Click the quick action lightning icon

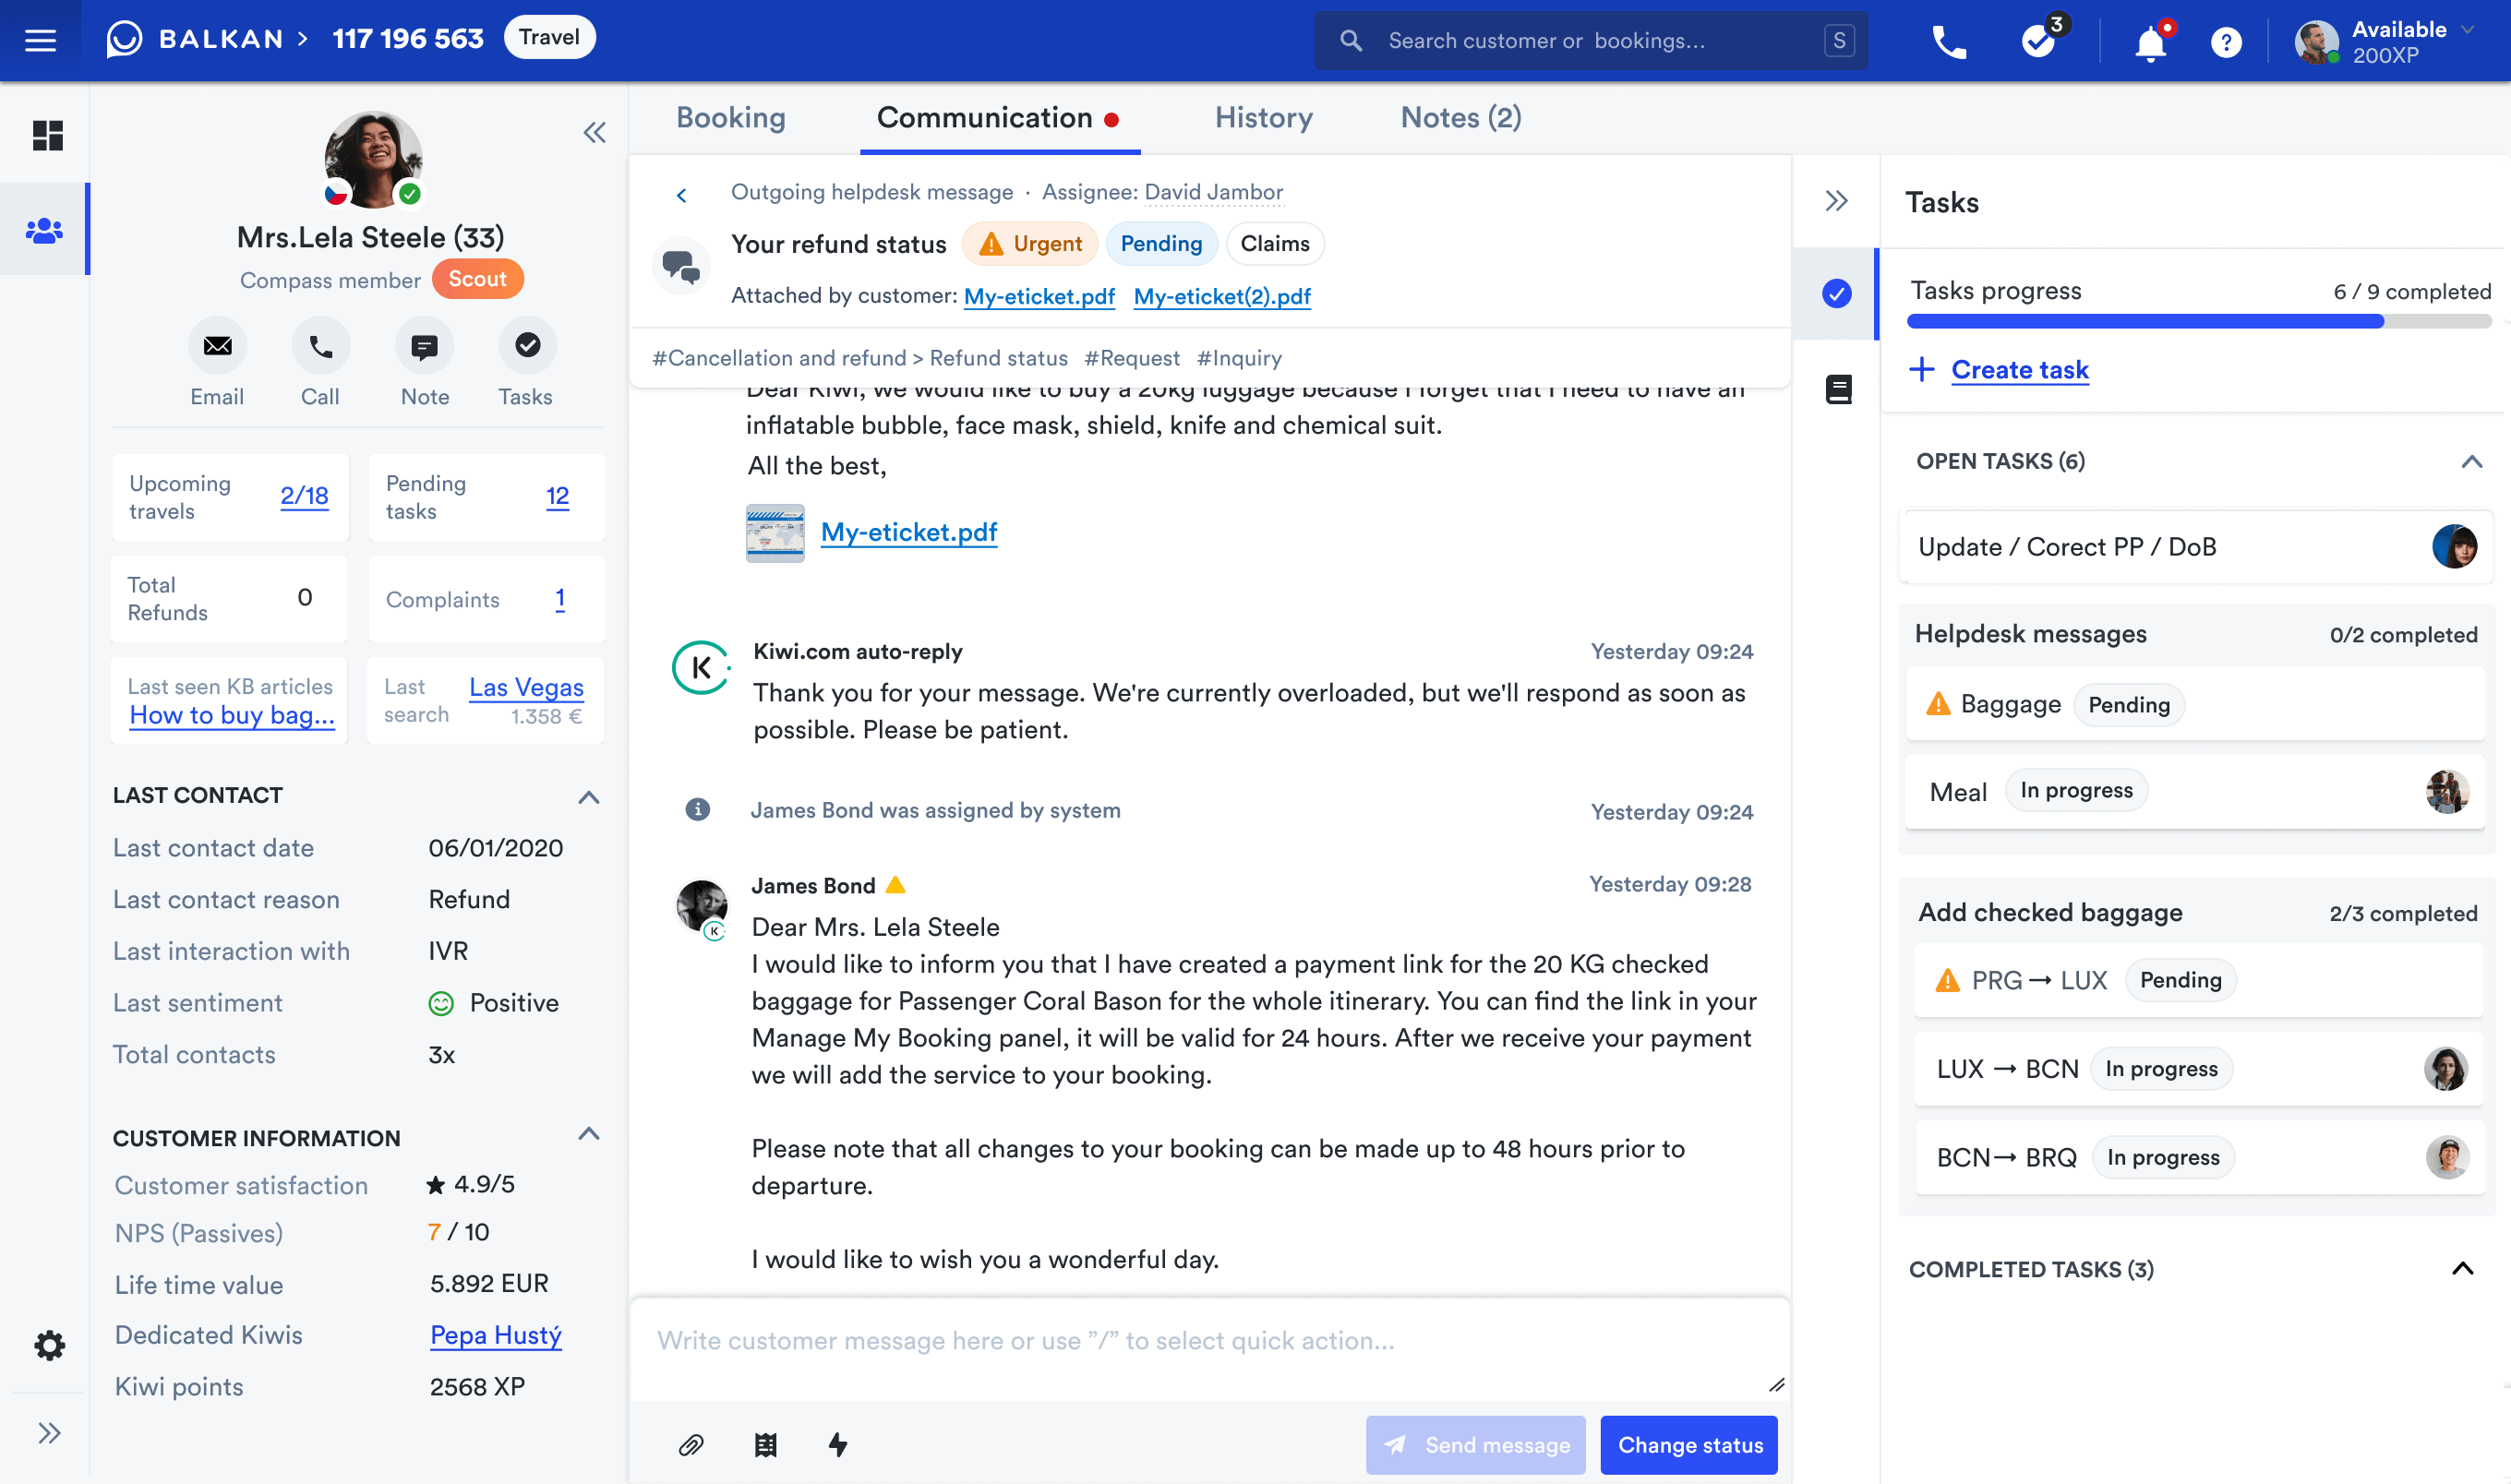click(838, 1445)
